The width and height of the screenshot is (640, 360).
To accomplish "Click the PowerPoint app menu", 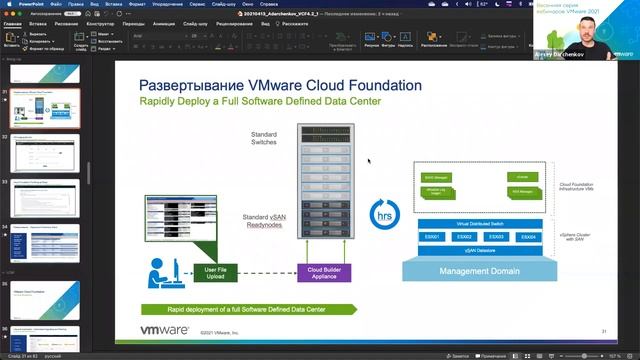I will 31,4.
